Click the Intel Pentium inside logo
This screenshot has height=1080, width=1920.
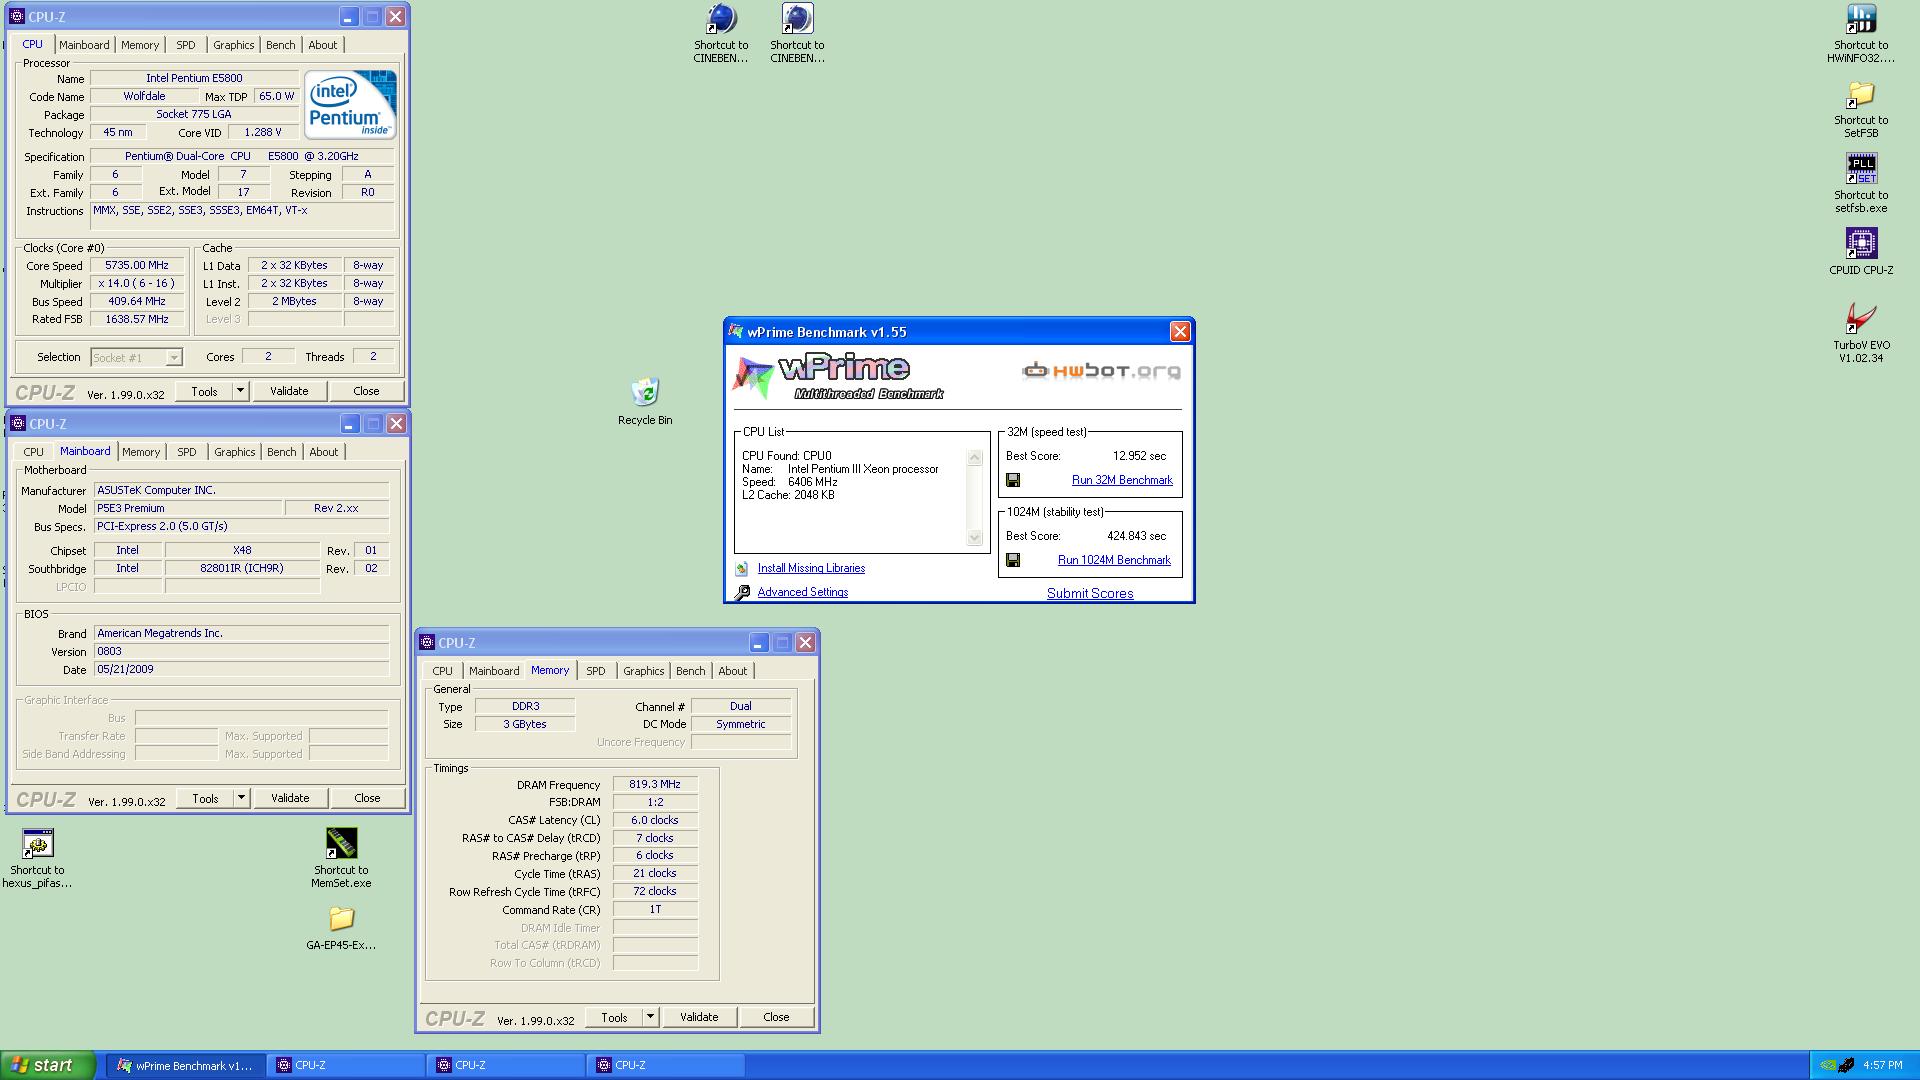[x=350, y=104]
